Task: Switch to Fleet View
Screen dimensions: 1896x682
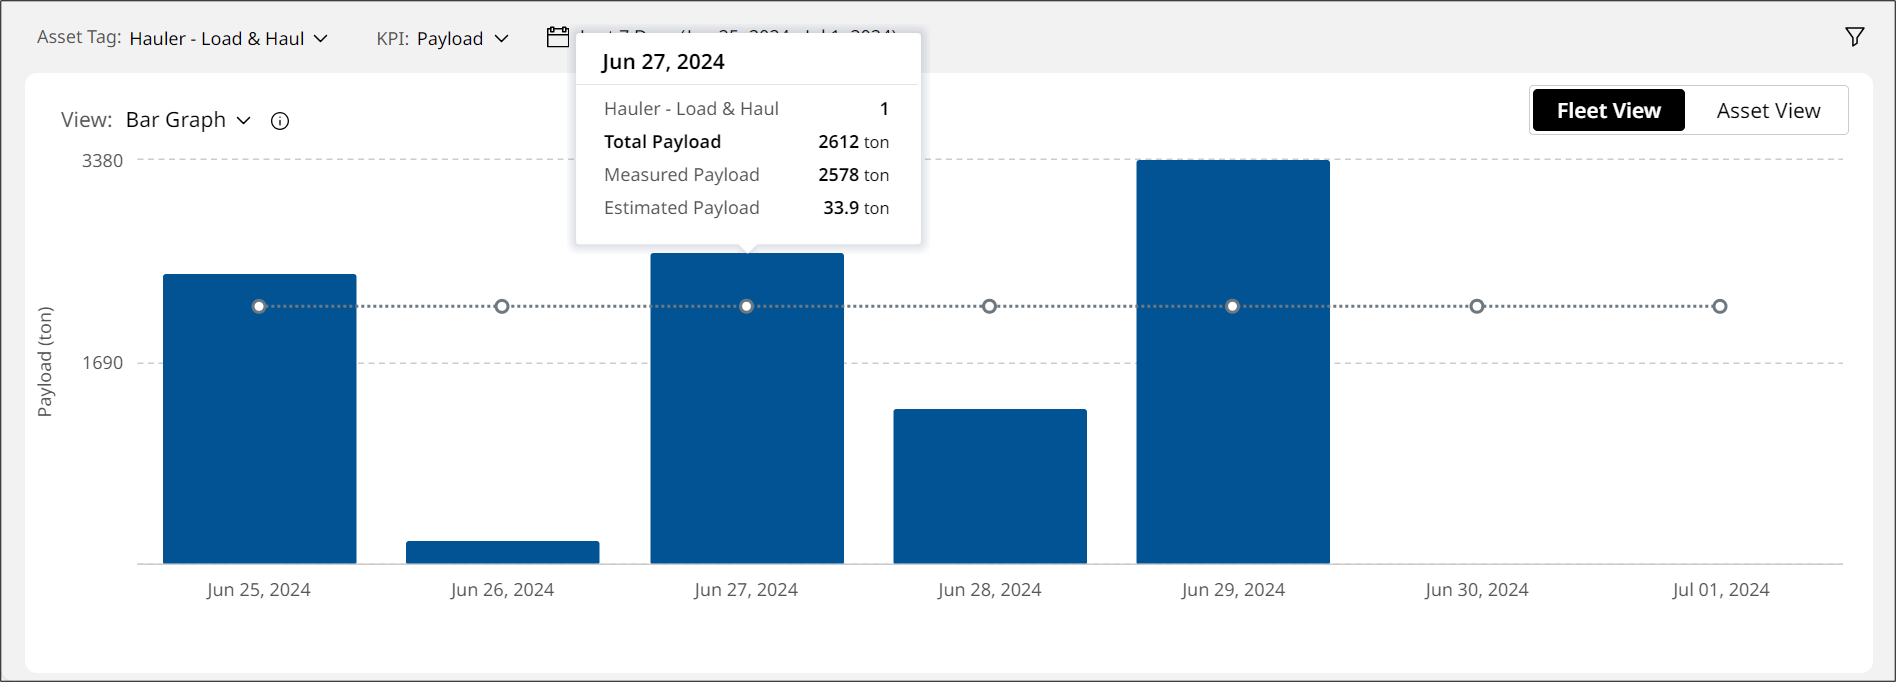Action: pyautogui.click(x=1608, y=111)
